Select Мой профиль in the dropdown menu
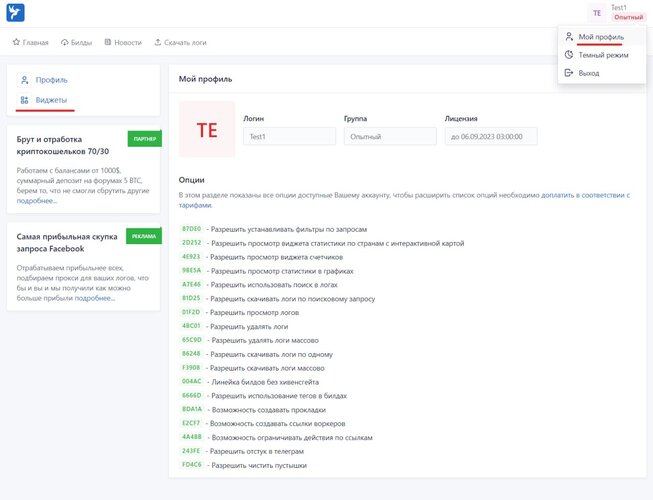This screenshot has width=653, height=500. tap(602, 37)
